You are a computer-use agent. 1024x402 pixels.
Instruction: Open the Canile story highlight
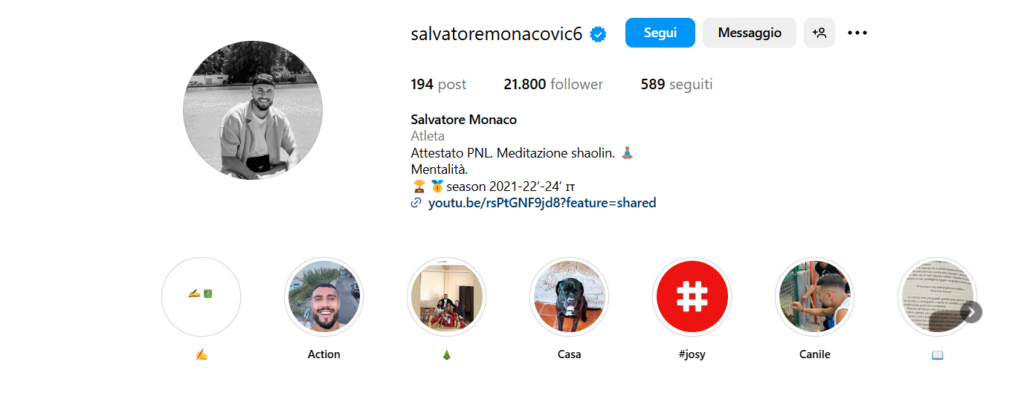click(814, 297)
